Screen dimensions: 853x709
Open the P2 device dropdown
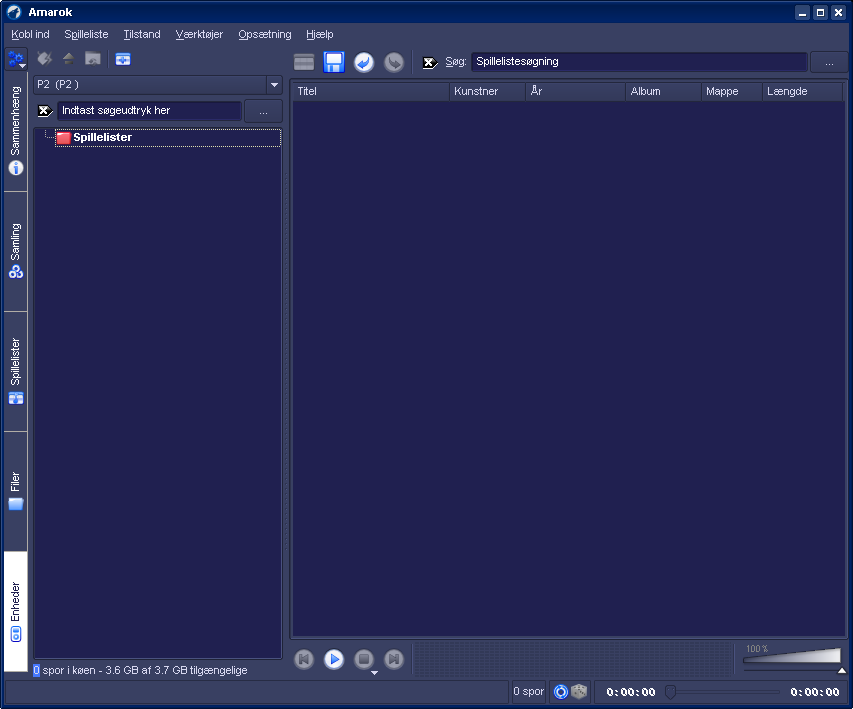tap(158, 85)
